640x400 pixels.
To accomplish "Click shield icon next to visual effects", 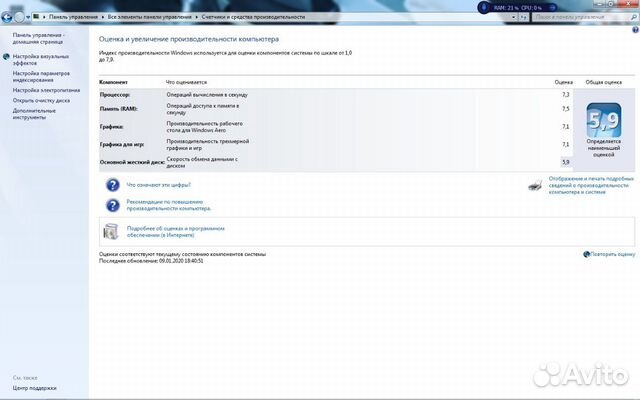I will (x=6, y=57).
